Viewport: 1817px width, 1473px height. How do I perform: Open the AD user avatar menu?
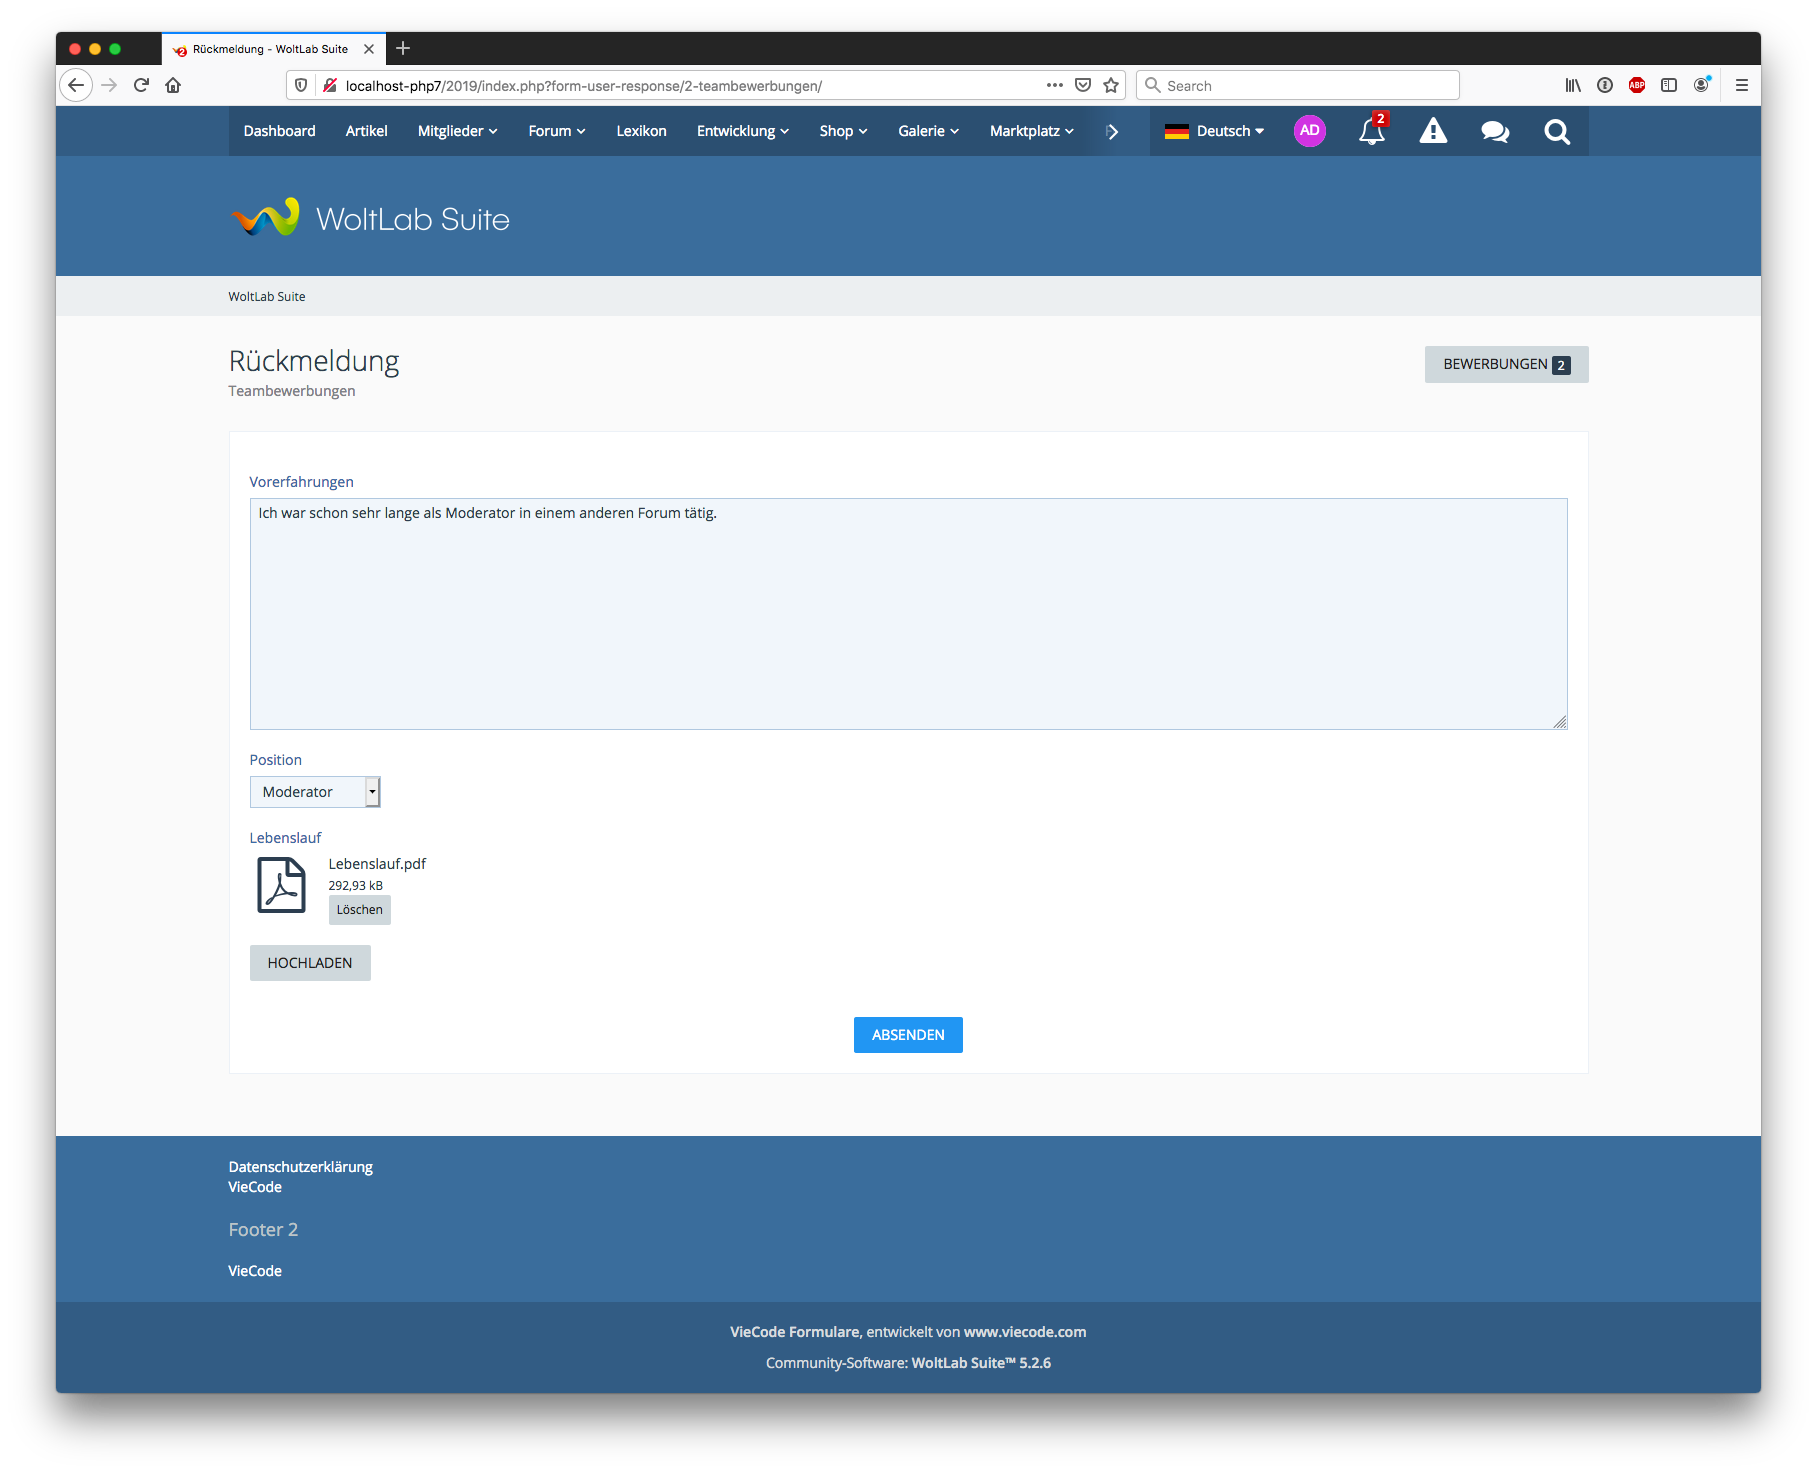[x=1309, y=131]
